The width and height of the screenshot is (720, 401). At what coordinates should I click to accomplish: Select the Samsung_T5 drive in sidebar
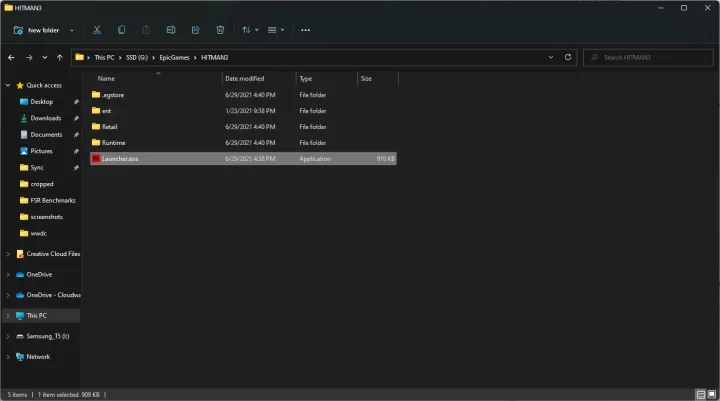[x=48, y=336]
